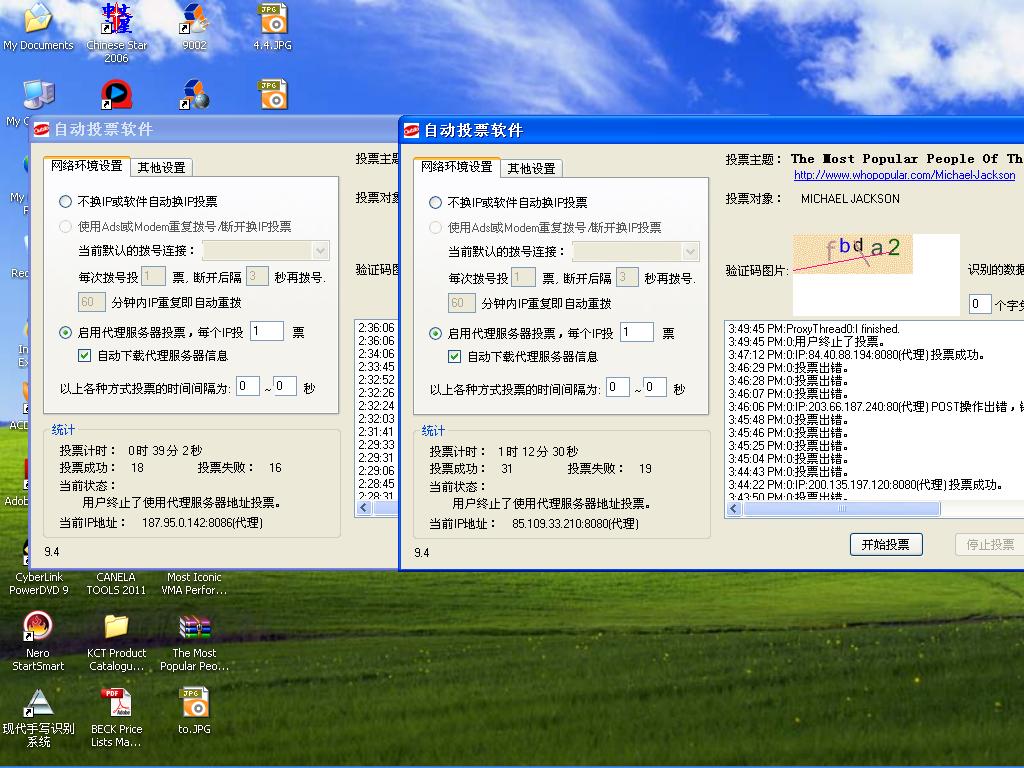The height and width of the screenshot is (768, 1024).
Task: Open the 4.4.JPG desktop file
Action: pyautogui.click(x=272, y=20)
